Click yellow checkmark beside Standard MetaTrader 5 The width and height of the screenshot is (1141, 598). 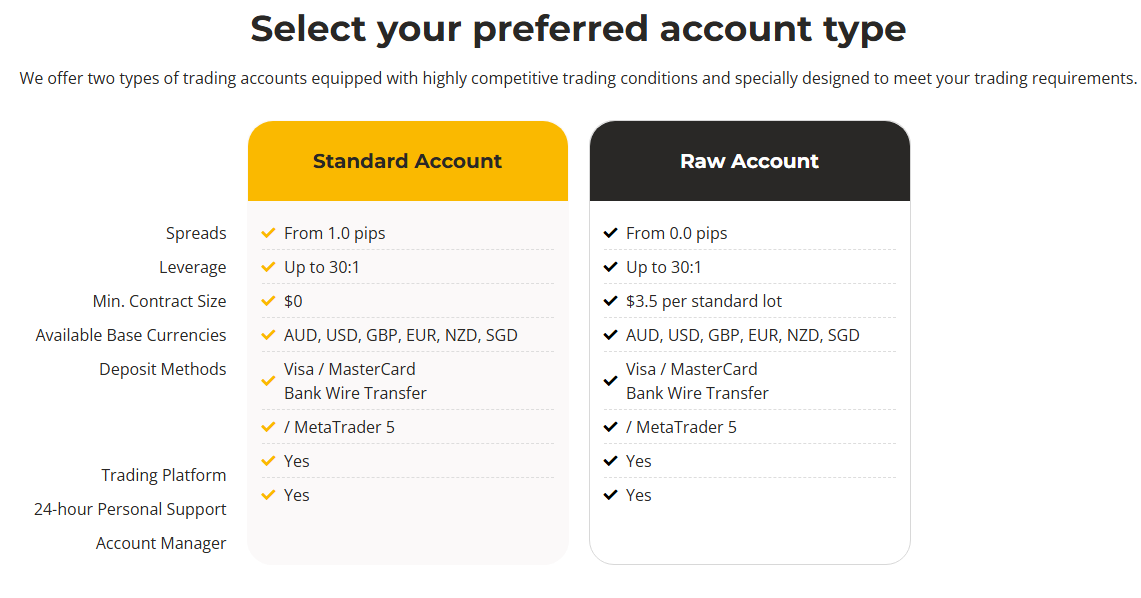tap(269, 427)
